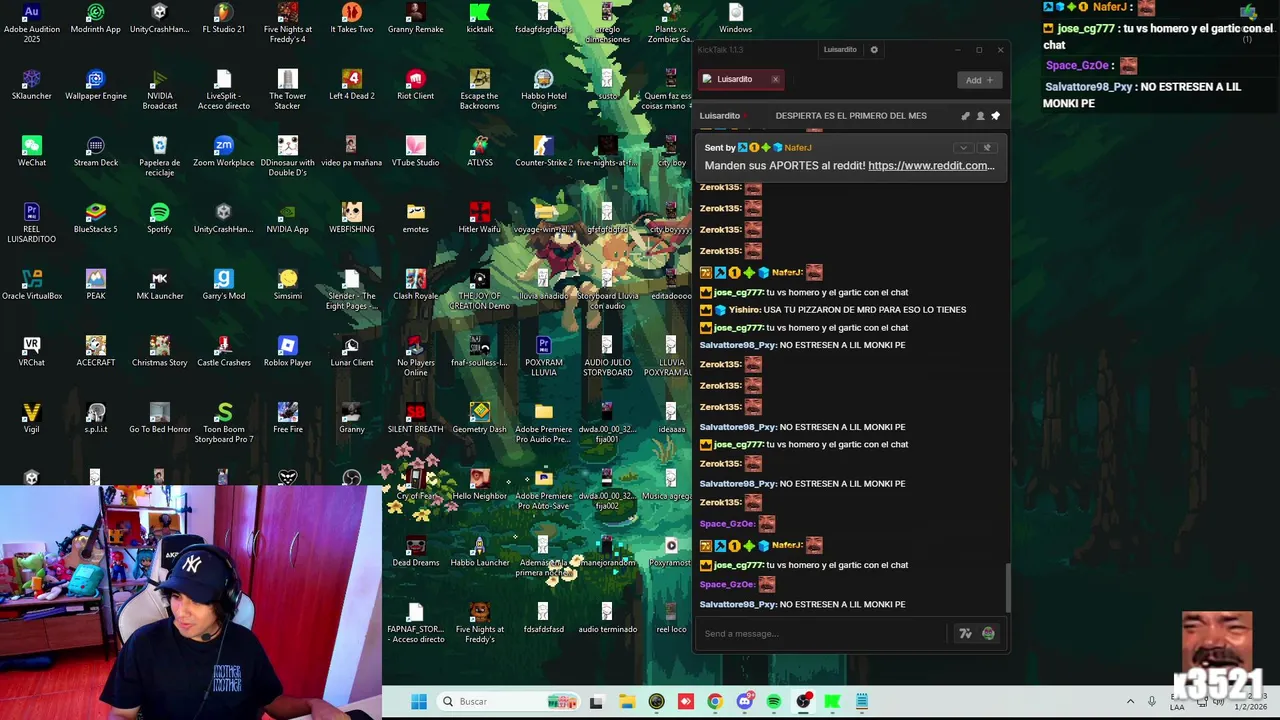Viewport: 1280px width, 720px height.
Task: Open kicktalk desktop shortcut
Action: point(480,20)
